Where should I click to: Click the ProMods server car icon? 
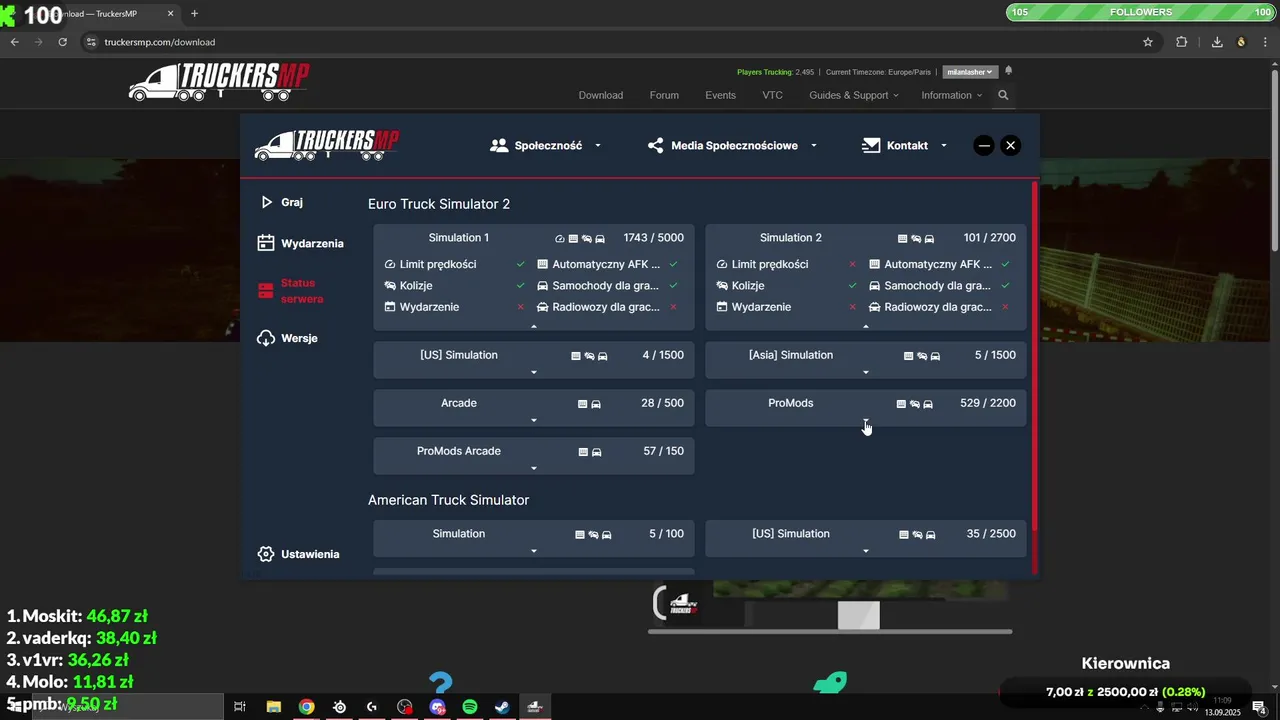(x=928, y=404)
